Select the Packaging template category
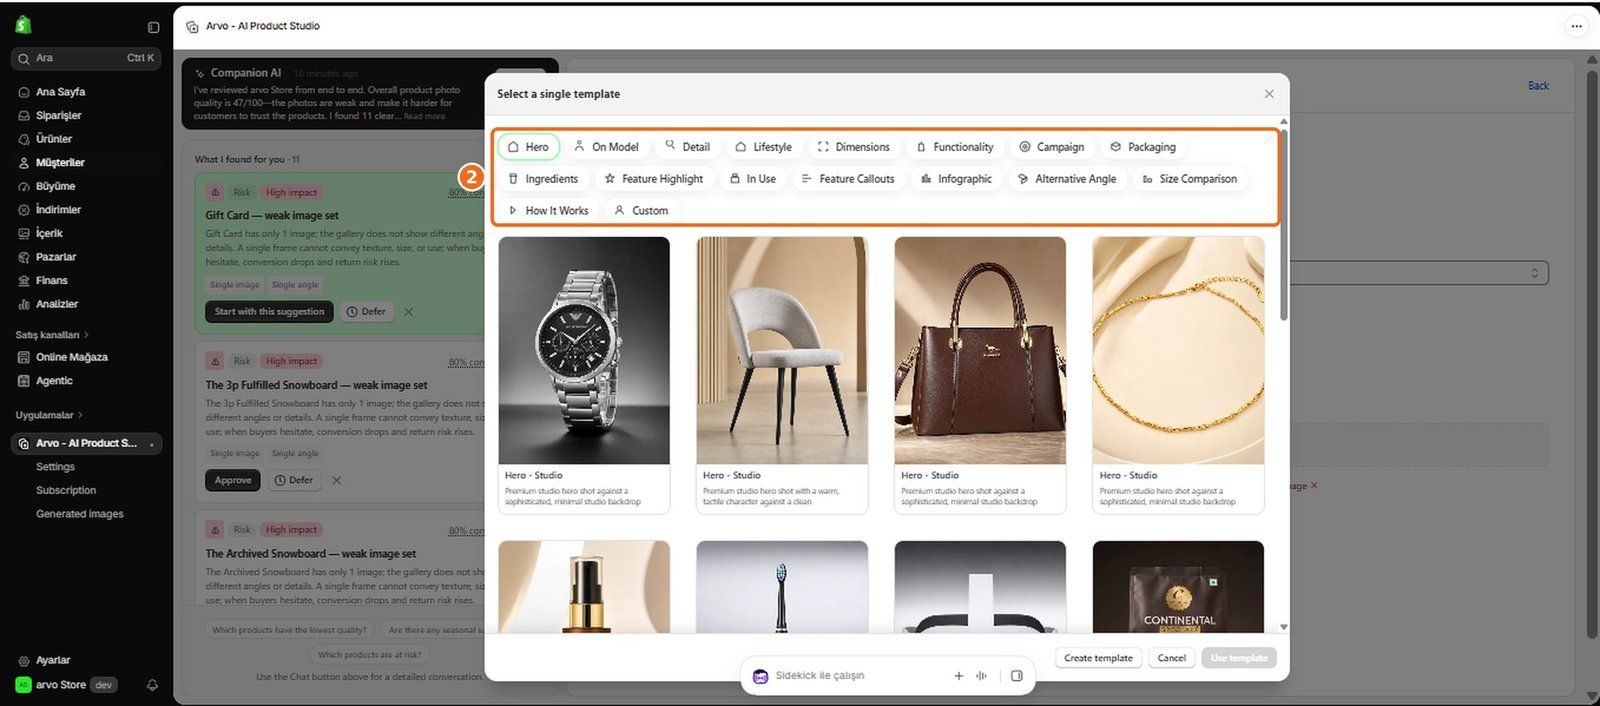The width and height of the screenshot is (1600, 706). click(x=1143, y=147)
